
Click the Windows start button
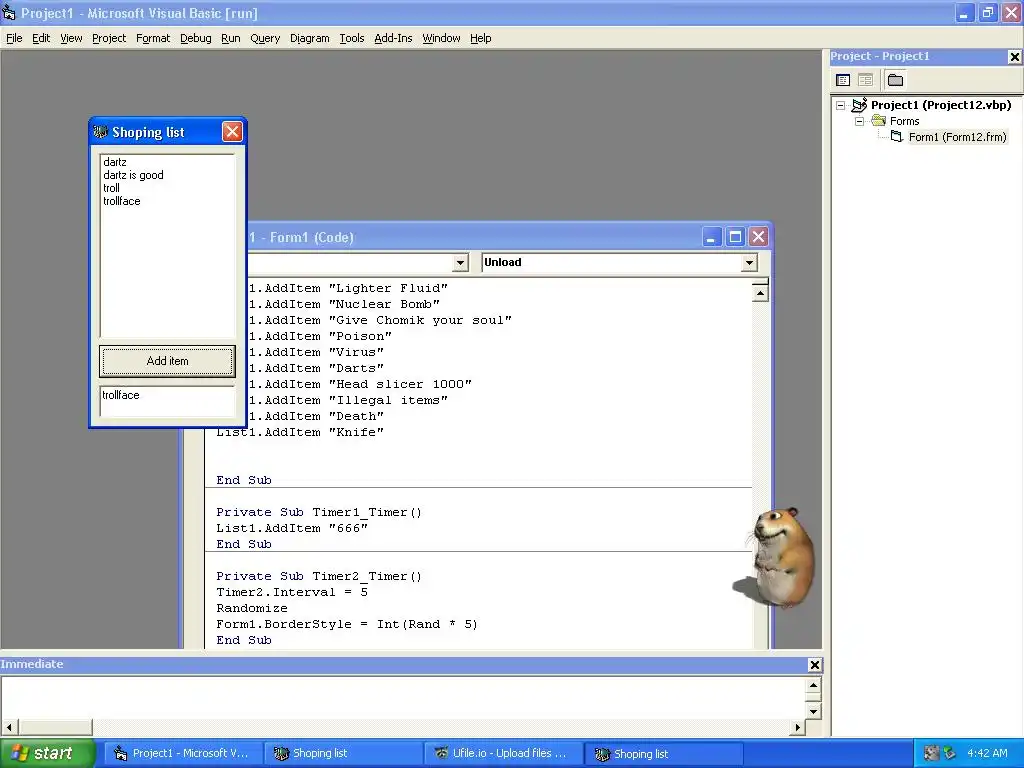coord(46,753)
